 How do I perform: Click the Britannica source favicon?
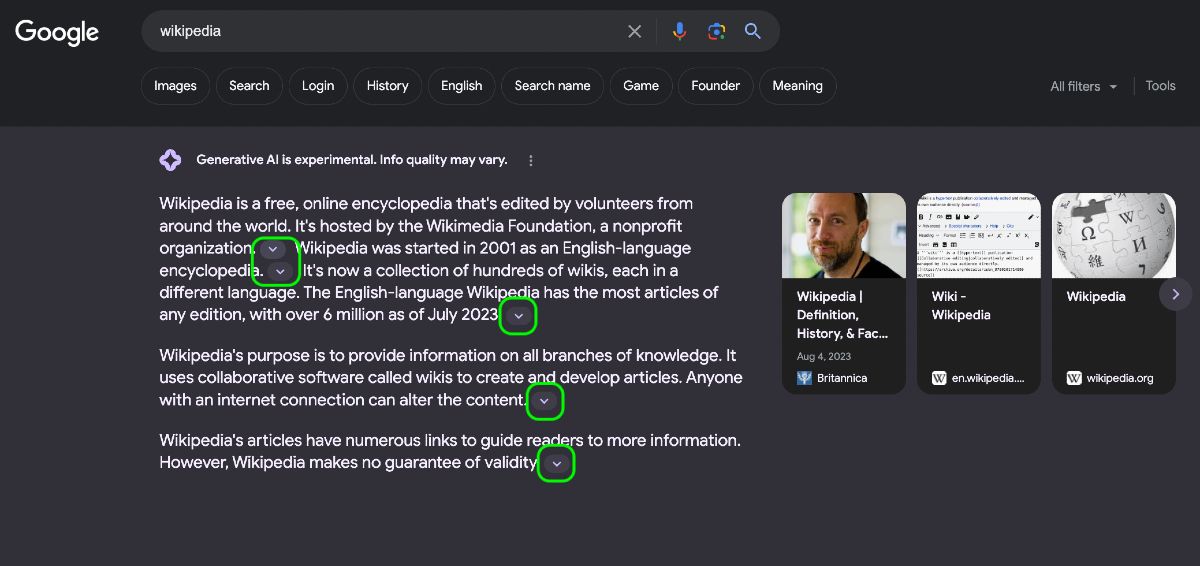pos(804,378)
